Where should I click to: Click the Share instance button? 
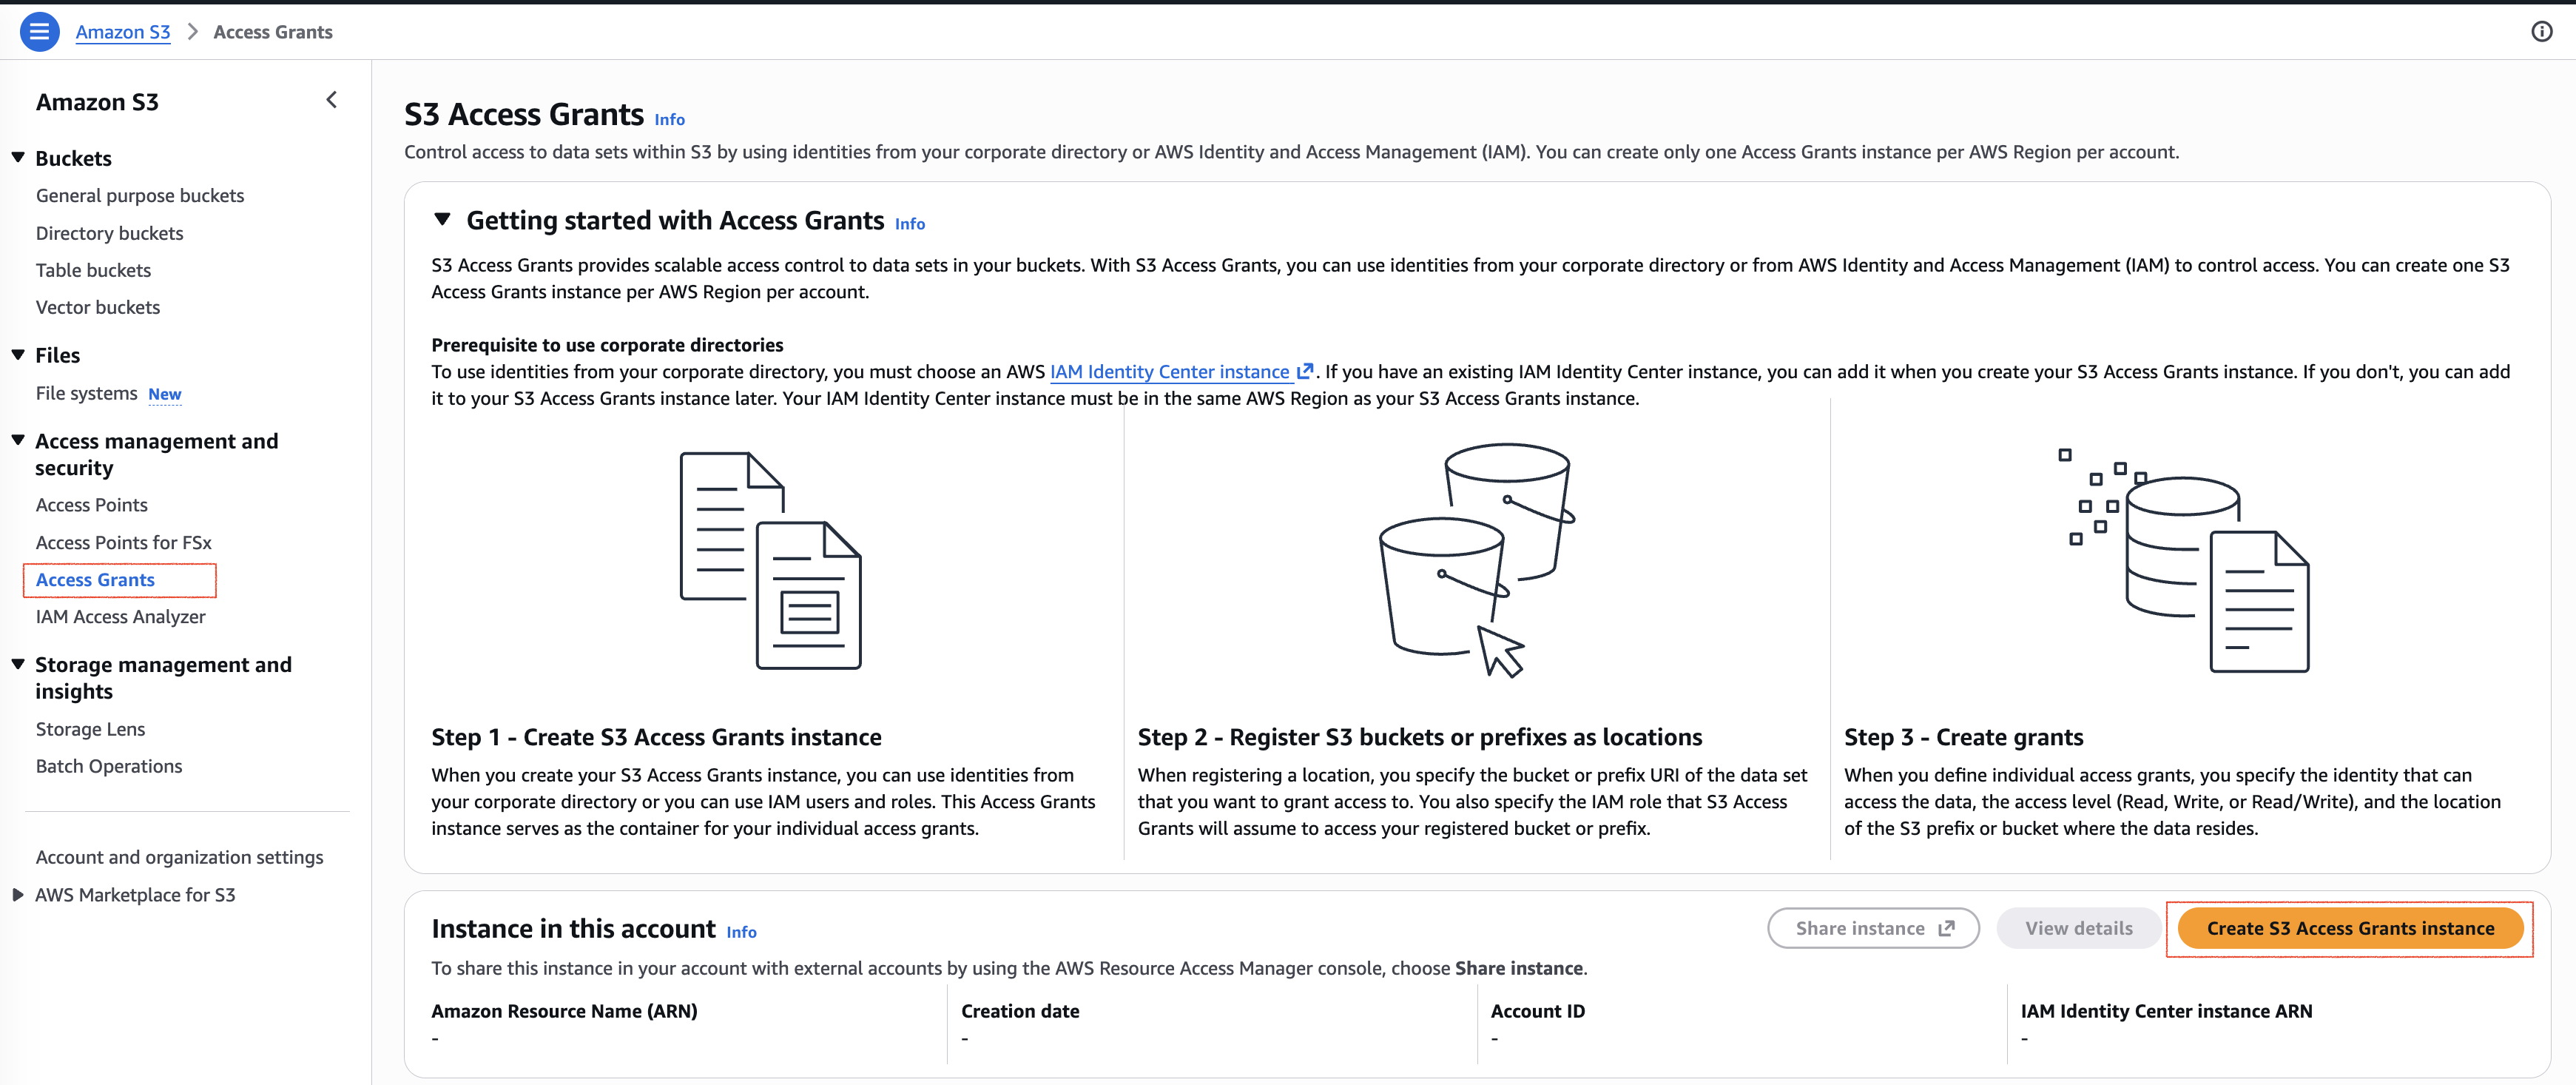pyautogui.click(x=1873, y=928)
